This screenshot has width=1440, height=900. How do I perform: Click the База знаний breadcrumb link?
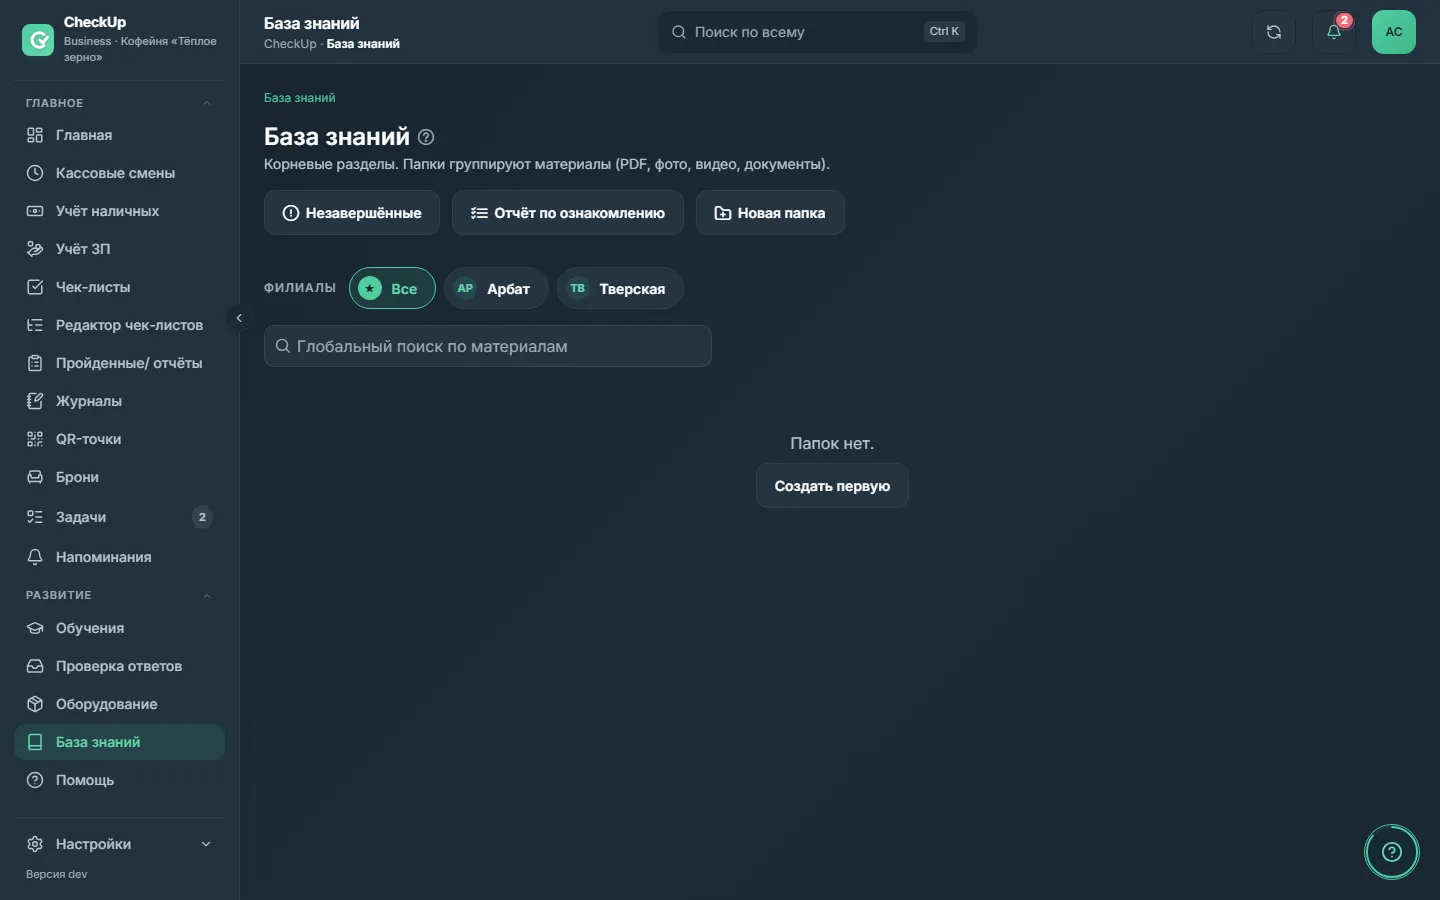click(299, 98)
